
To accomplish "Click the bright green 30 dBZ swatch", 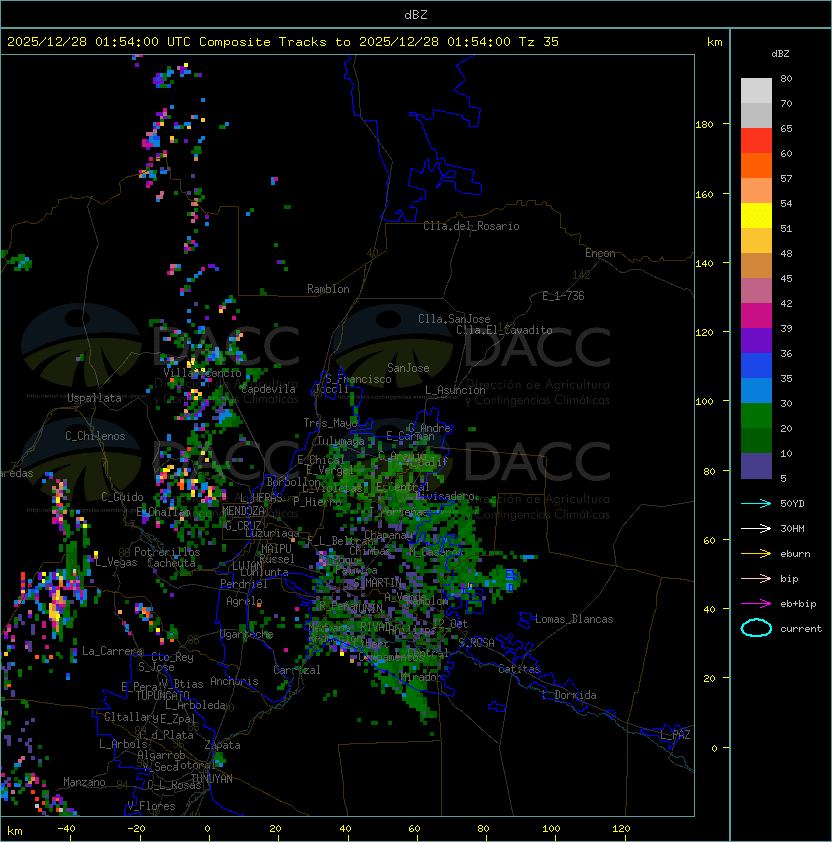I will 756,416.
